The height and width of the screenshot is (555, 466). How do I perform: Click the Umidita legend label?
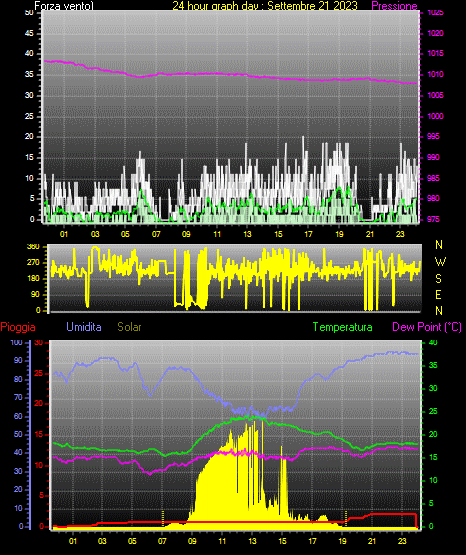coord(84,327)
